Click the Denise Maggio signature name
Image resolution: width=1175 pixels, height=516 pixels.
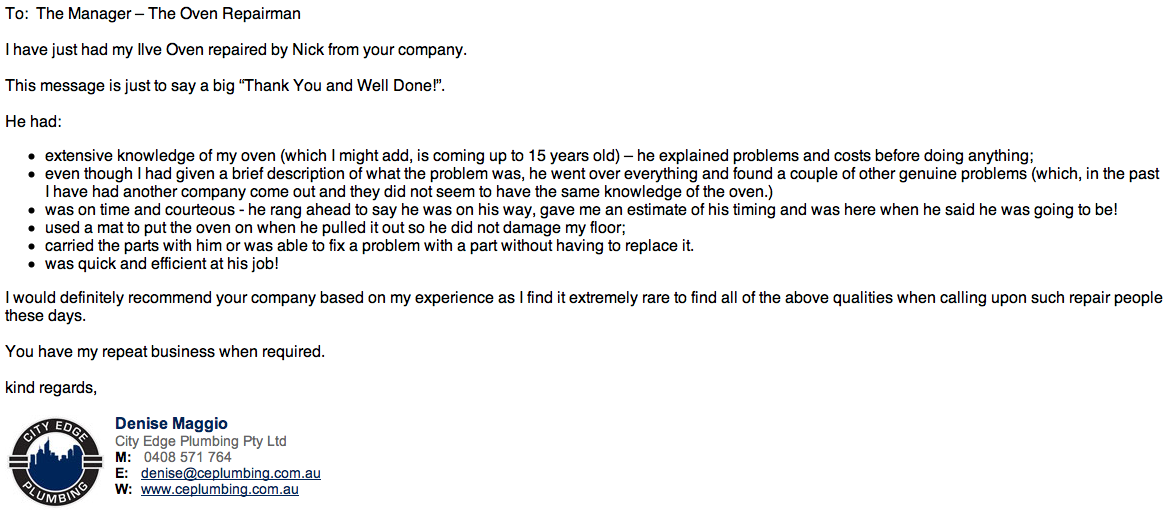(x=171, y=424)
